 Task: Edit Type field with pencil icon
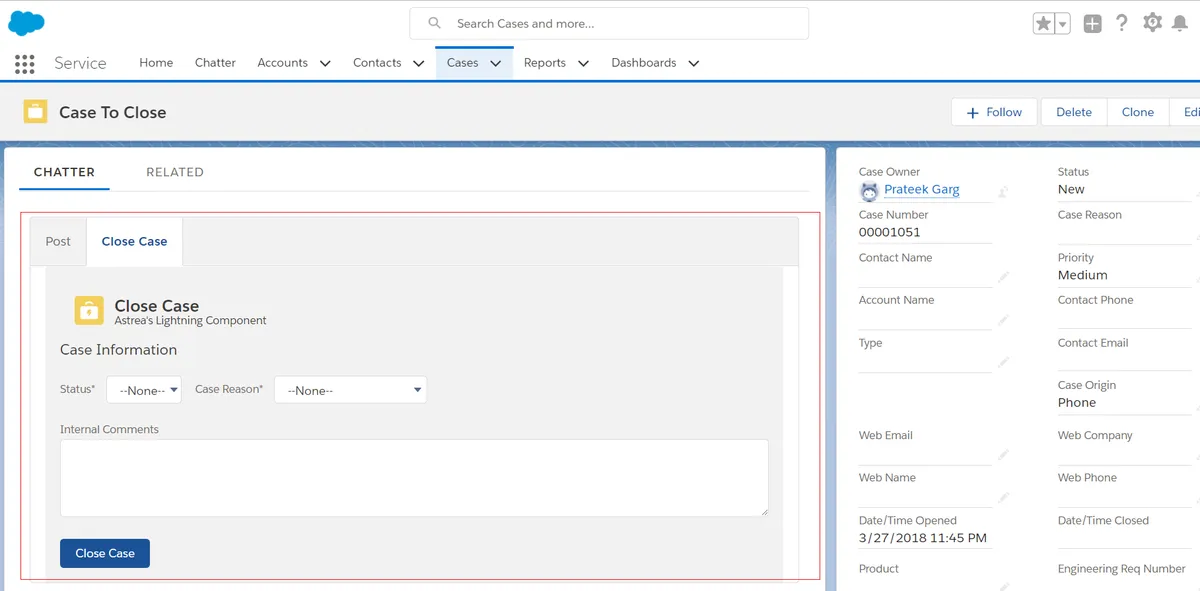(1003, 362)
